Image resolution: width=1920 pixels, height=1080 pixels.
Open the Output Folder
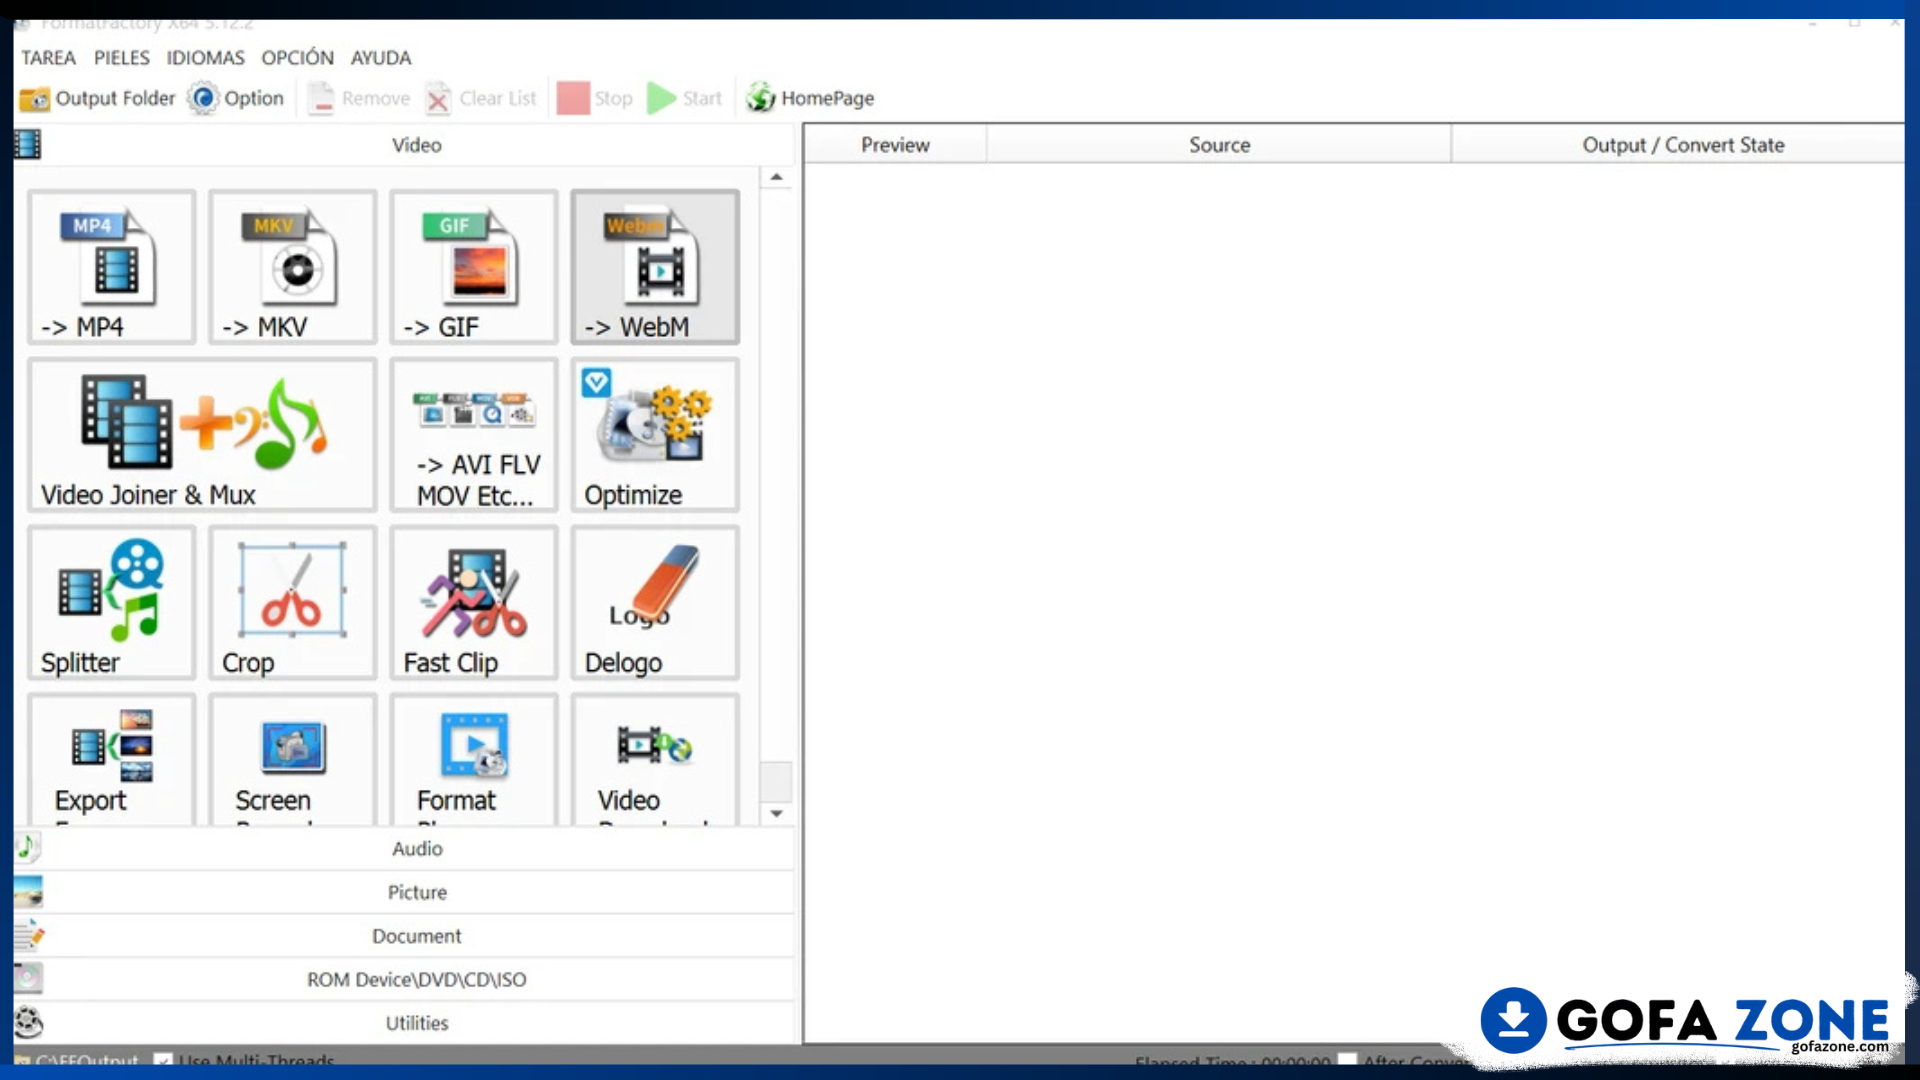[x=97, y=98]
